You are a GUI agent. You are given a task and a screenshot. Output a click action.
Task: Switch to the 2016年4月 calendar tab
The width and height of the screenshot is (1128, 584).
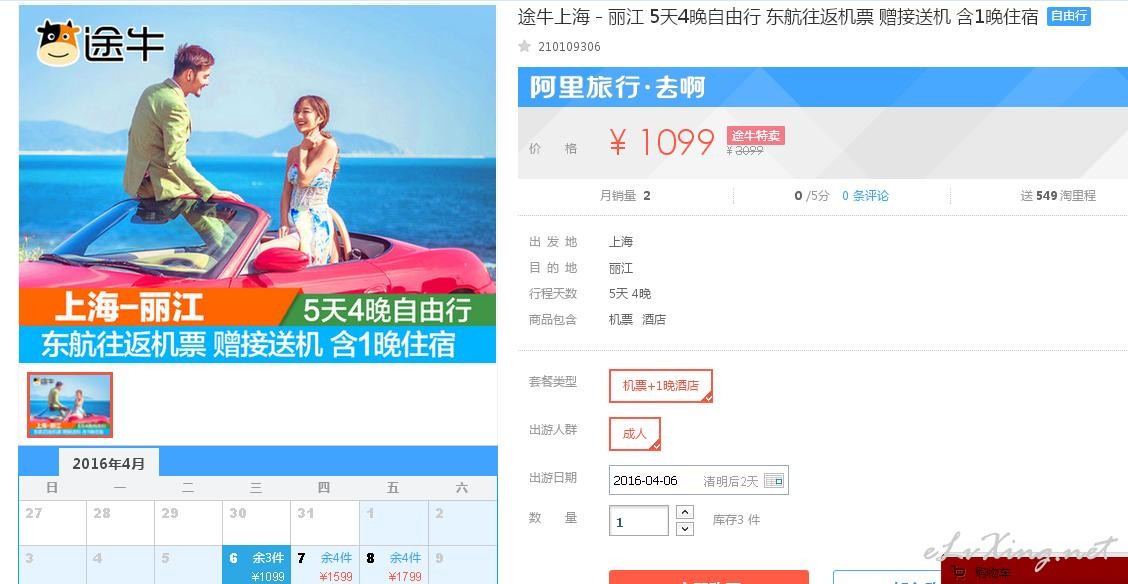coord(109,463)
